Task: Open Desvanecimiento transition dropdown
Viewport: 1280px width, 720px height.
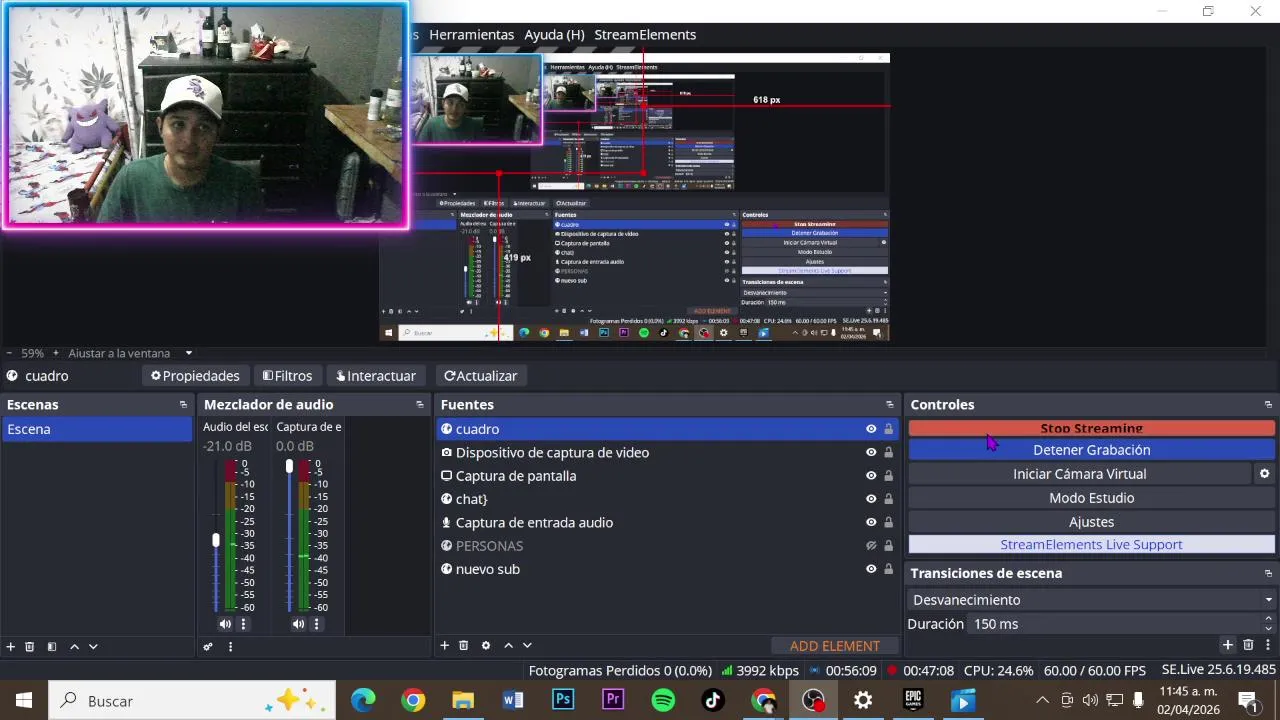Action: [x=1092, y=600]
